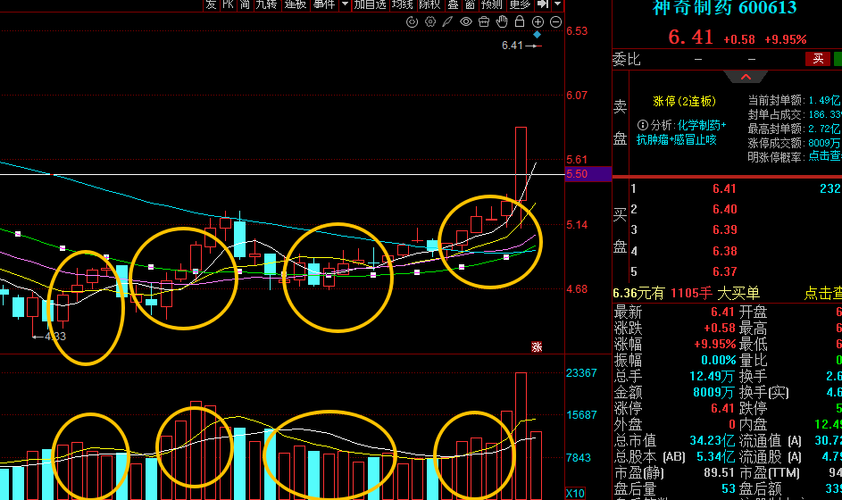
Task: Click the 最高封单额 2.72亿 value
Action: point(825,128)
